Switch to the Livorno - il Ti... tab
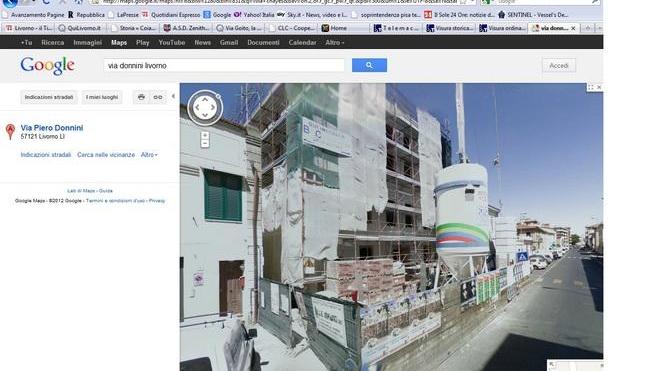This screenshot has height=371, width=660. [29, 28]
